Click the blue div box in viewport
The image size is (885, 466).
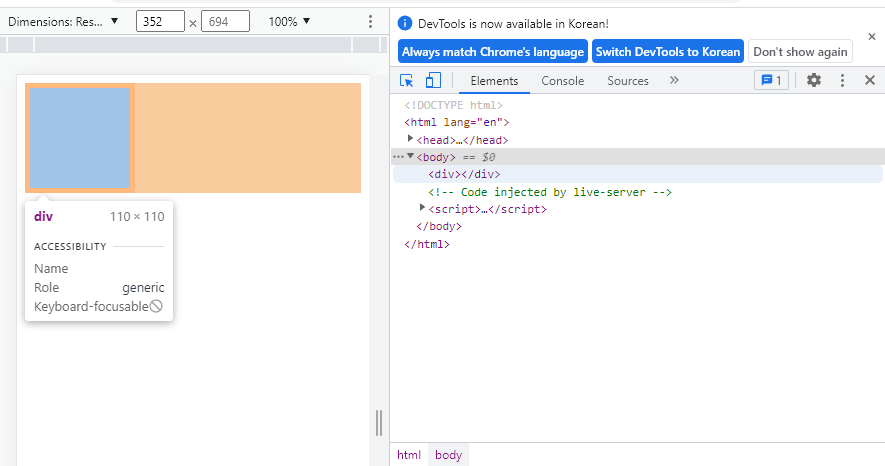coord(80,138)
